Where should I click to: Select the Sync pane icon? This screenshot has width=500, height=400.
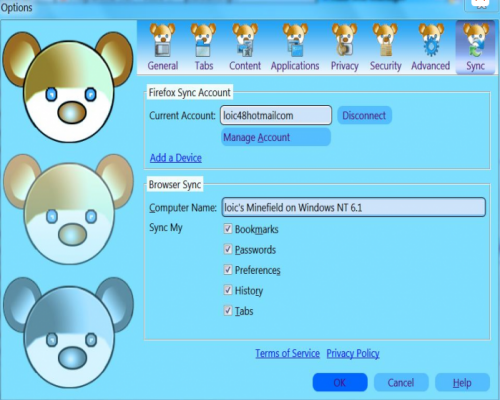coord(475,47)
